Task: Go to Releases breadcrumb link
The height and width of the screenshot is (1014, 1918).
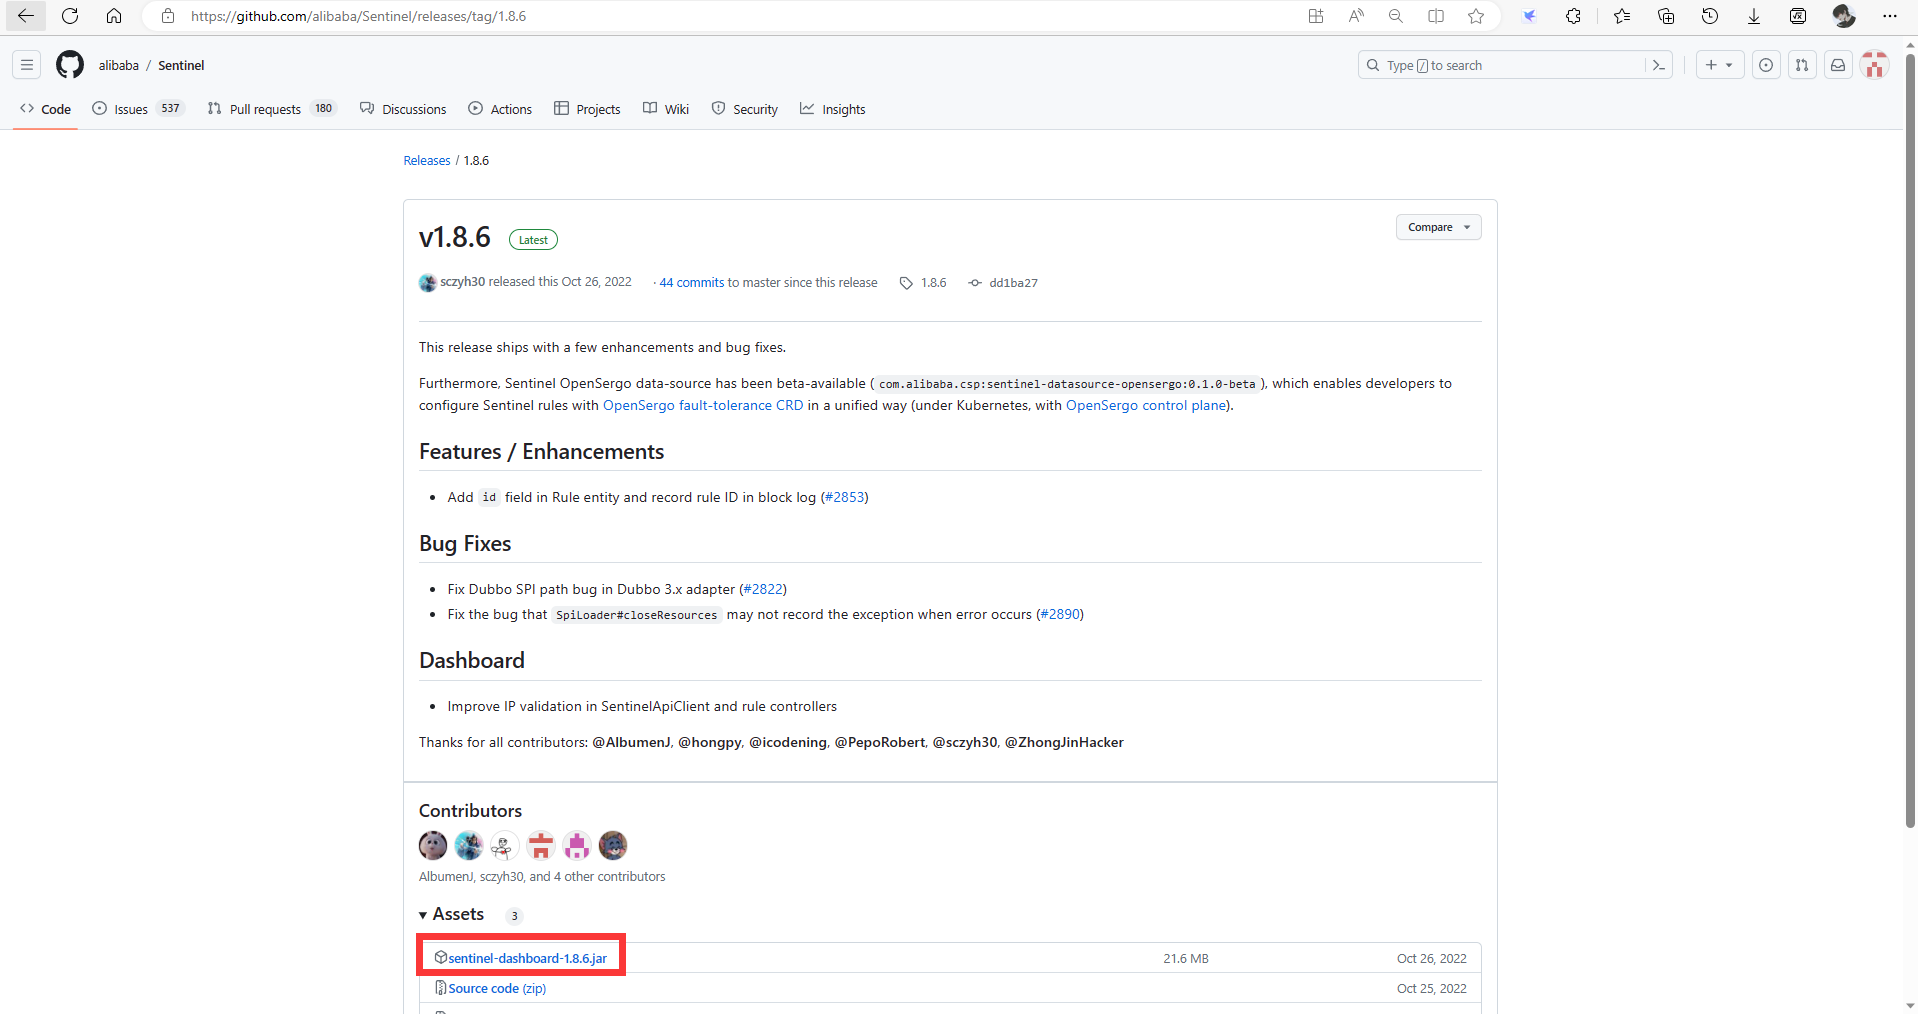Action: [427, 161]
